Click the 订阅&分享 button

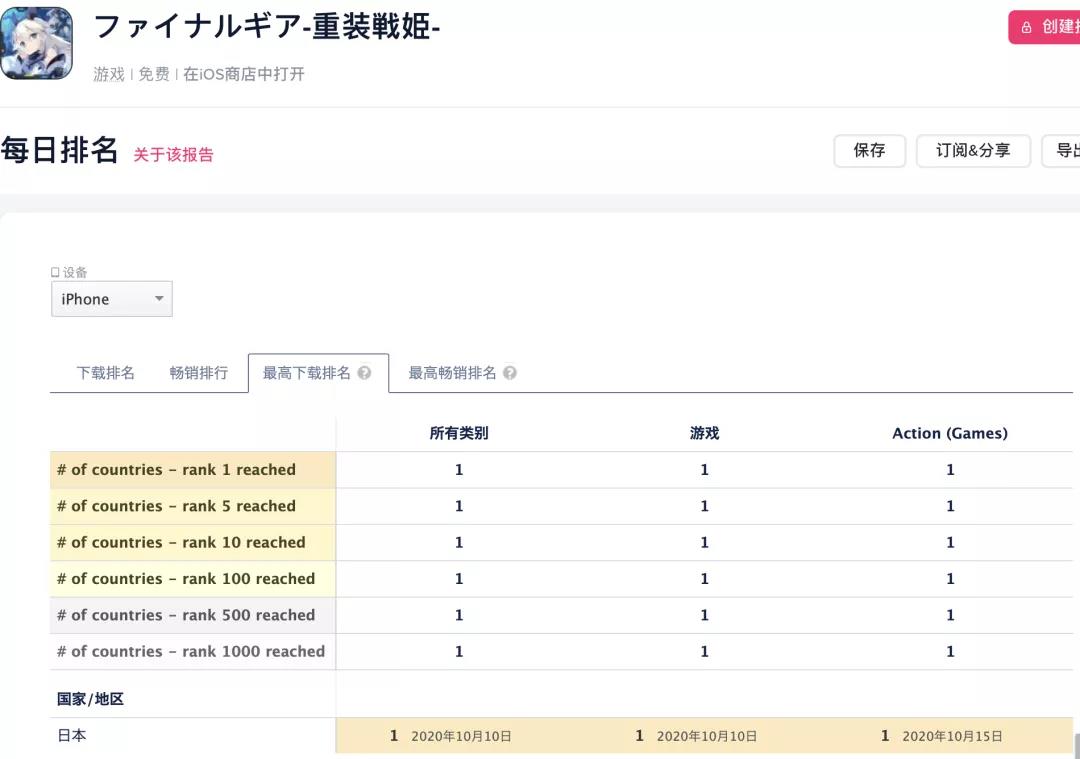(x=973, y=151)
